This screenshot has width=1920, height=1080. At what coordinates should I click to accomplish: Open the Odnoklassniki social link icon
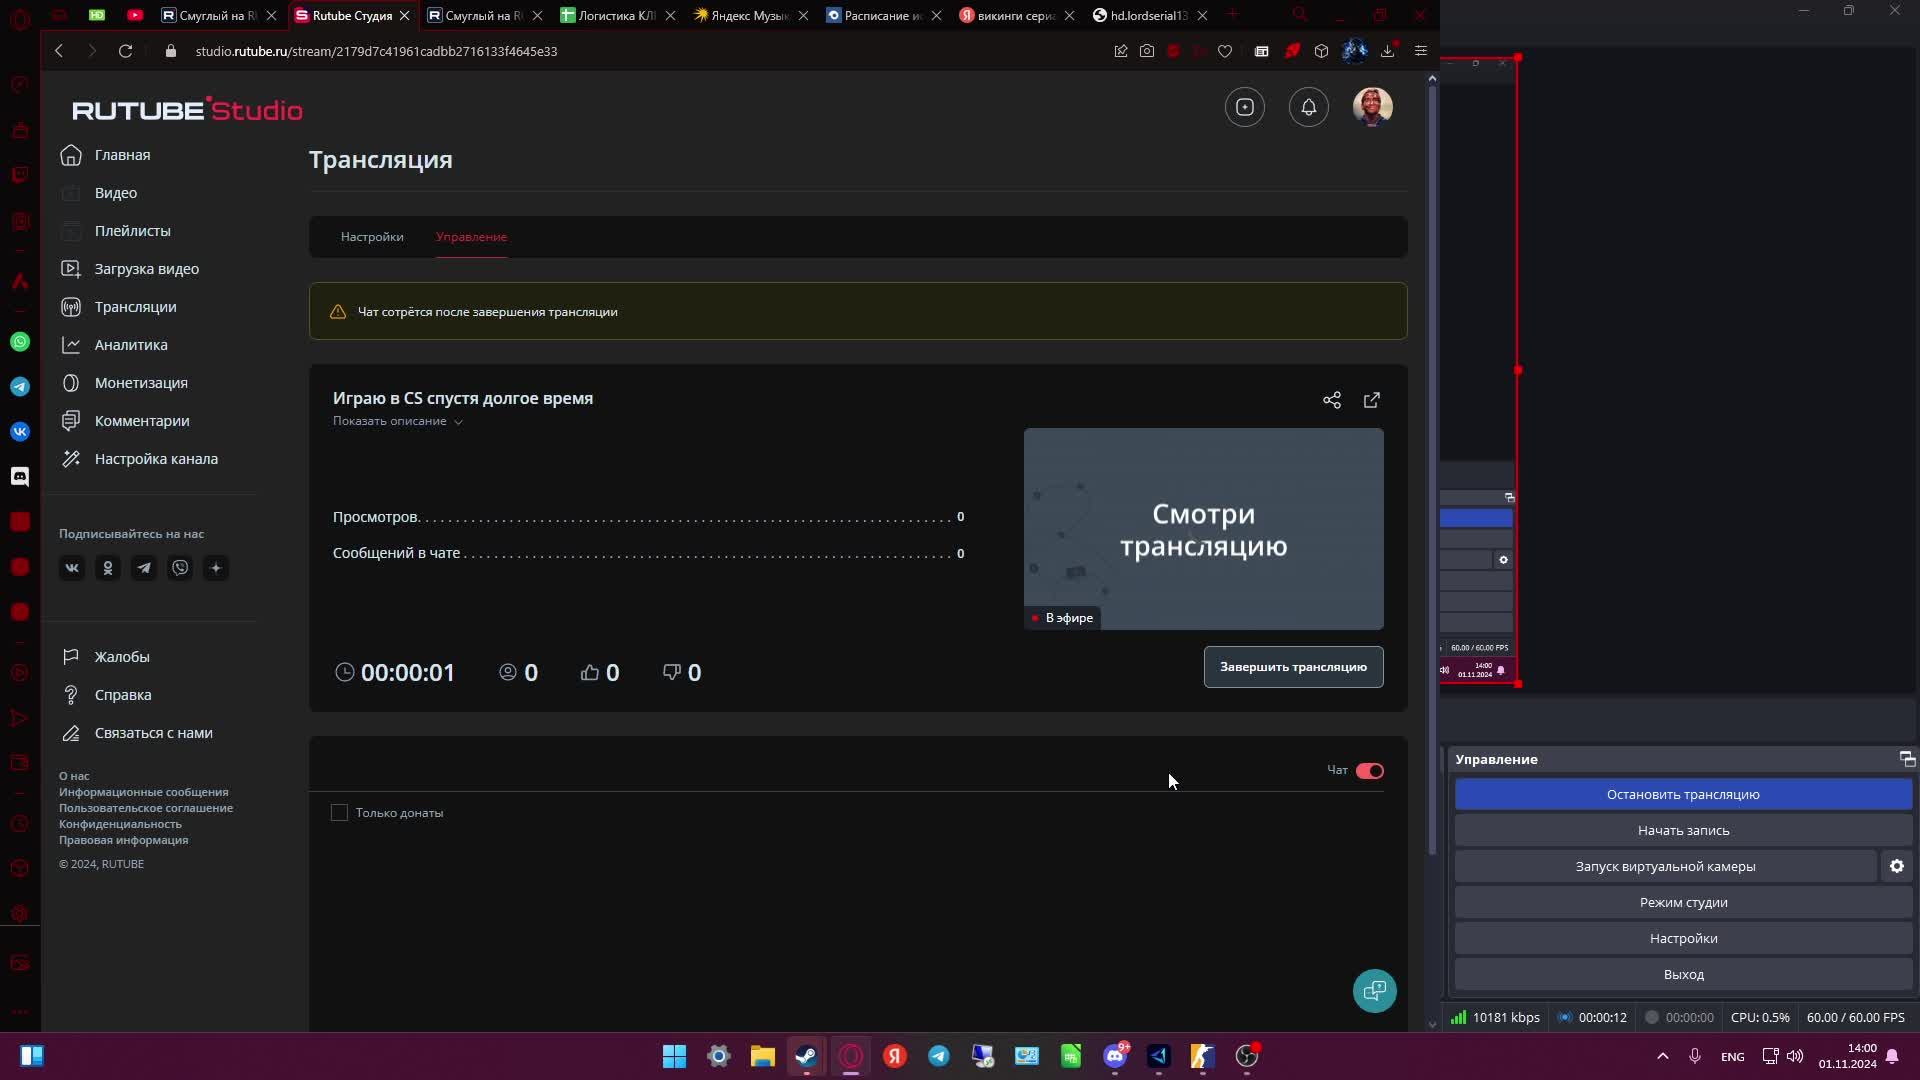(x=108, y=568)
